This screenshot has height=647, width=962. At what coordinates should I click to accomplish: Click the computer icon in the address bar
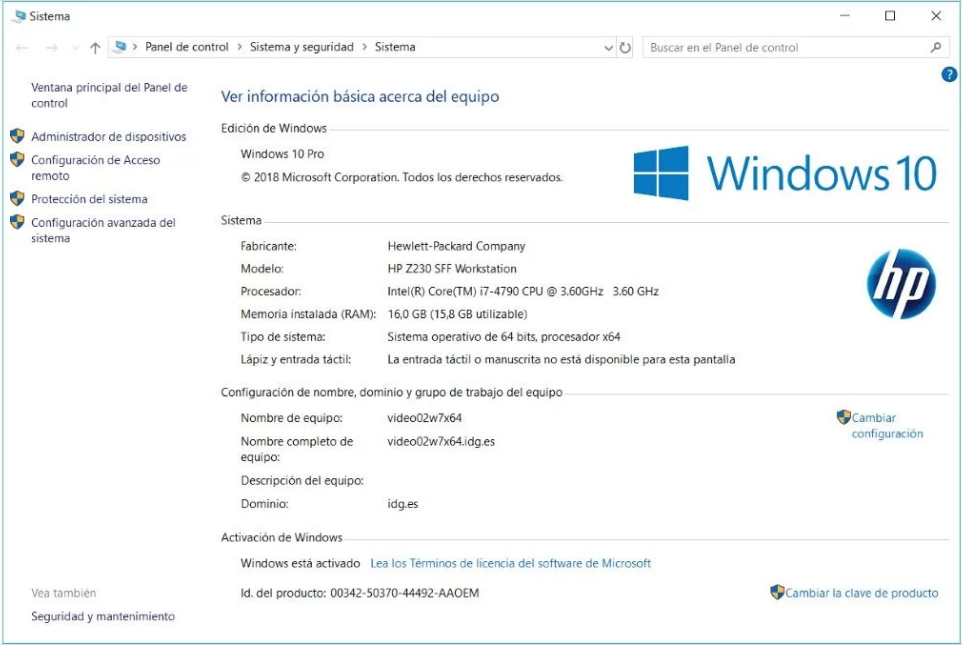(120, 47)
